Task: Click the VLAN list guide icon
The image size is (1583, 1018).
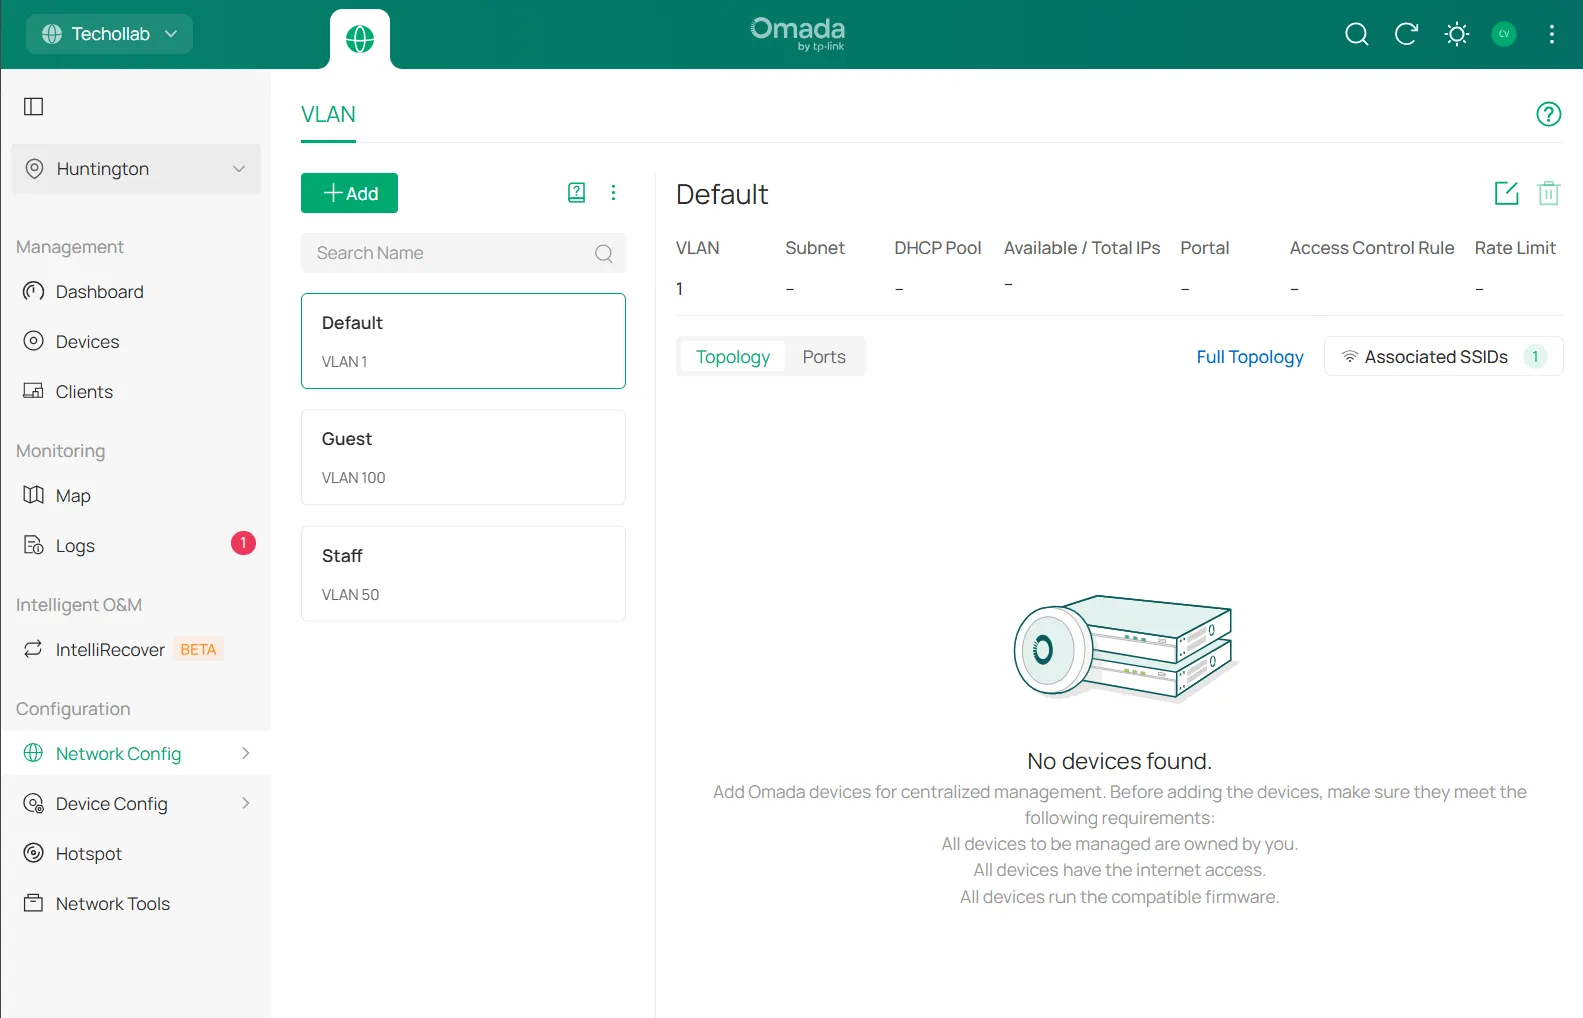Action: 576,193
